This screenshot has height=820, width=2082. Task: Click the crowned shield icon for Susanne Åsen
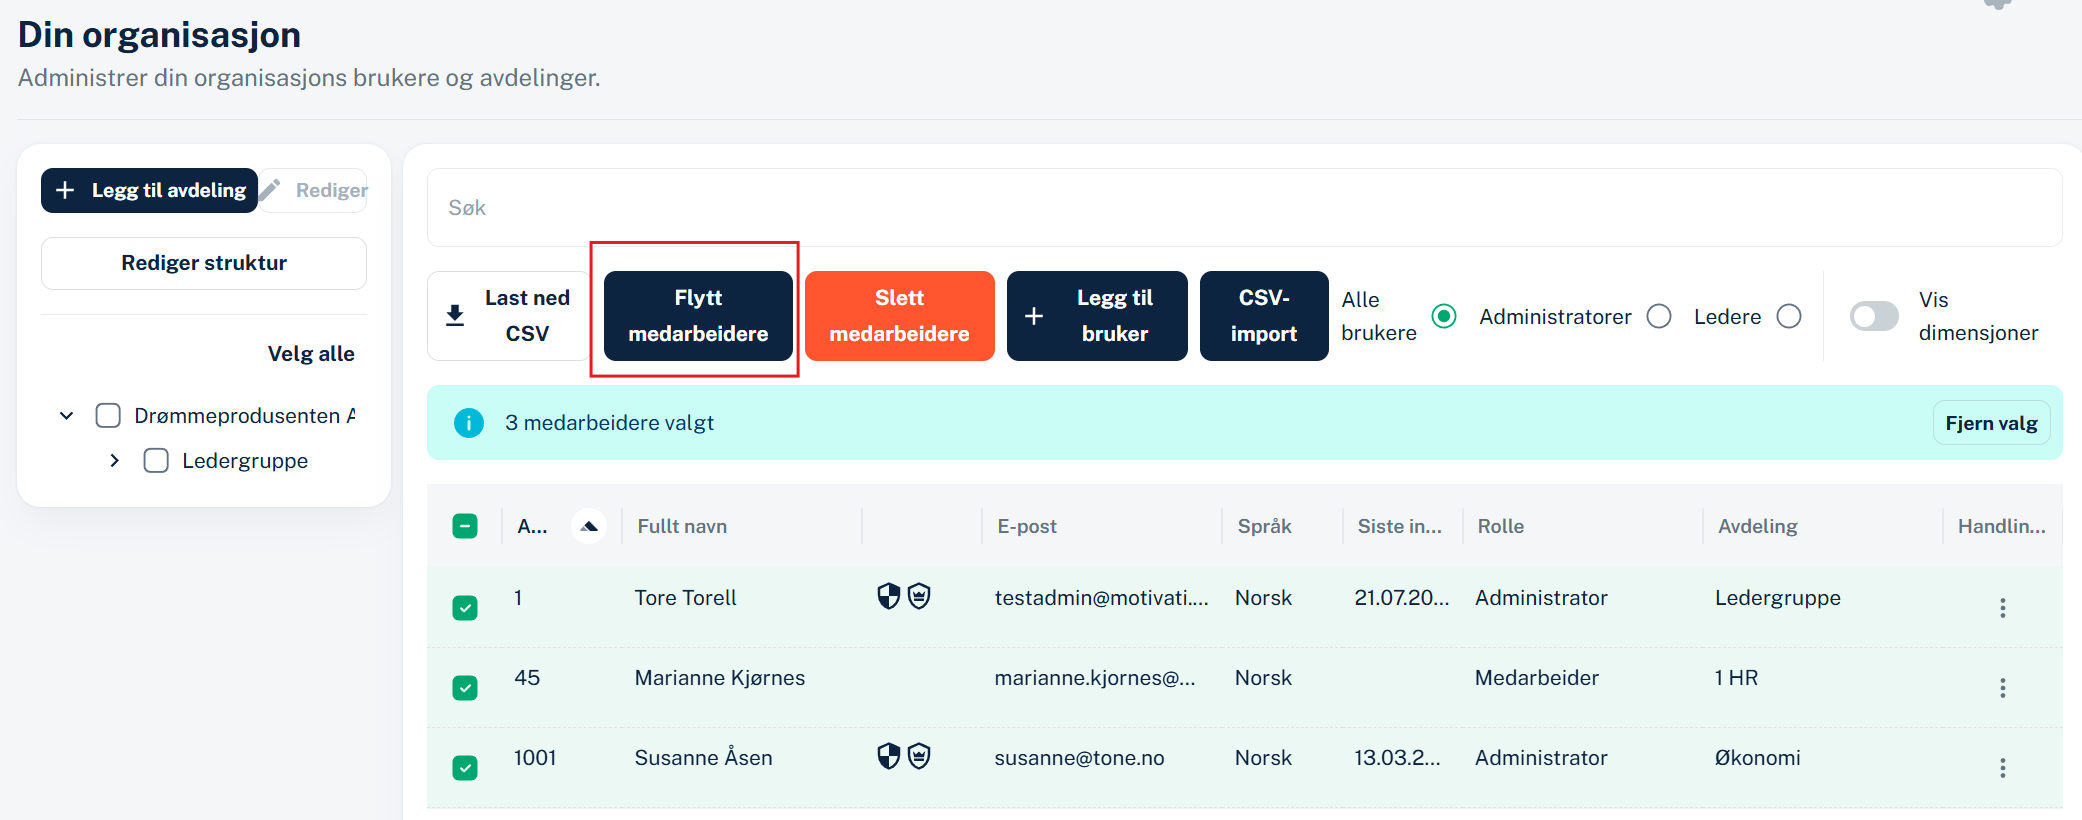point(919,756)
